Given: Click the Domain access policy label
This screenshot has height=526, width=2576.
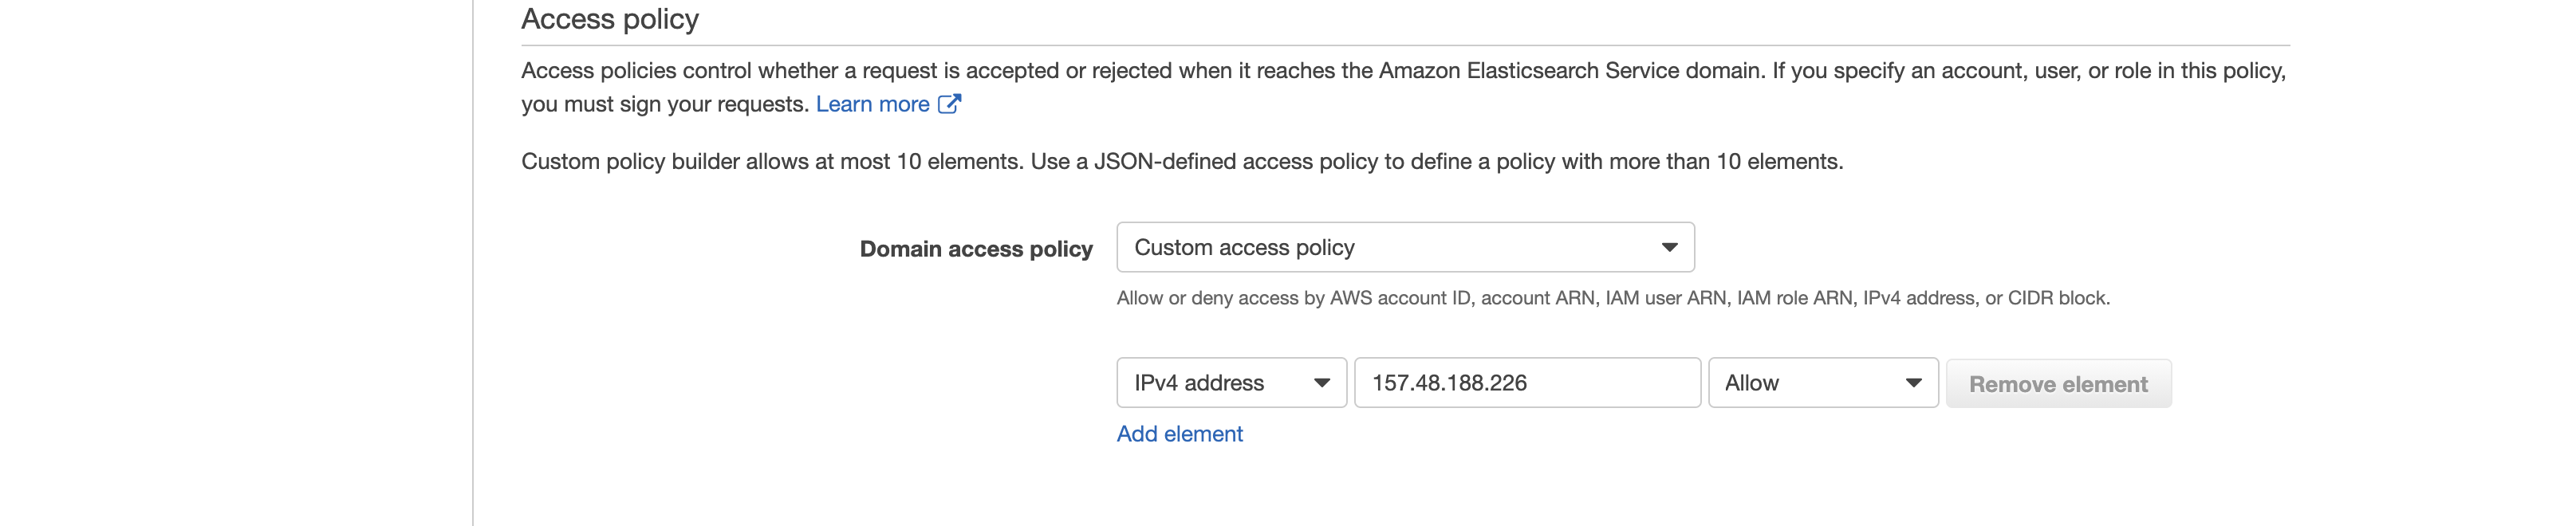Looking at the screenshot, I should click(975, 249).
